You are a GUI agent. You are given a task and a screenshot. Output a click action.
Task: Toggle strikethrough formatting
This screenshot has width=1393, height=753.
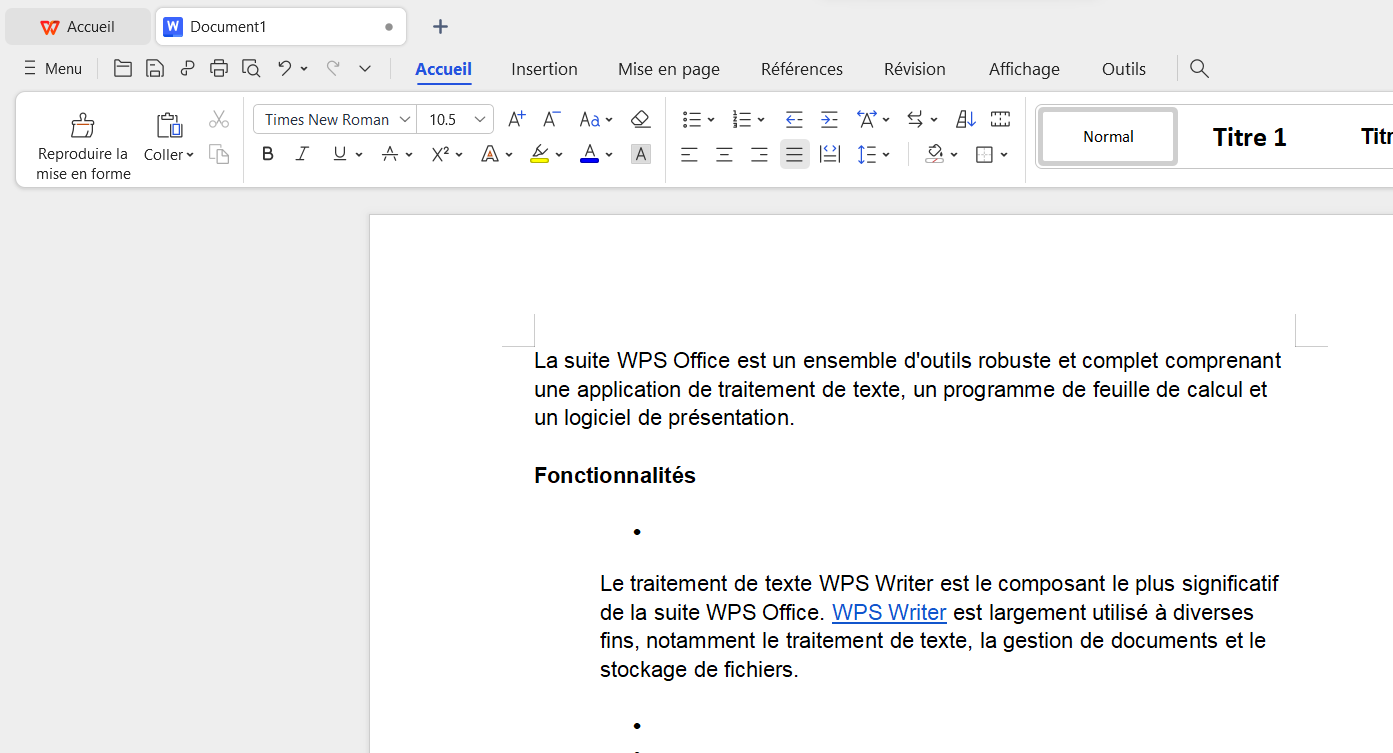389,154
